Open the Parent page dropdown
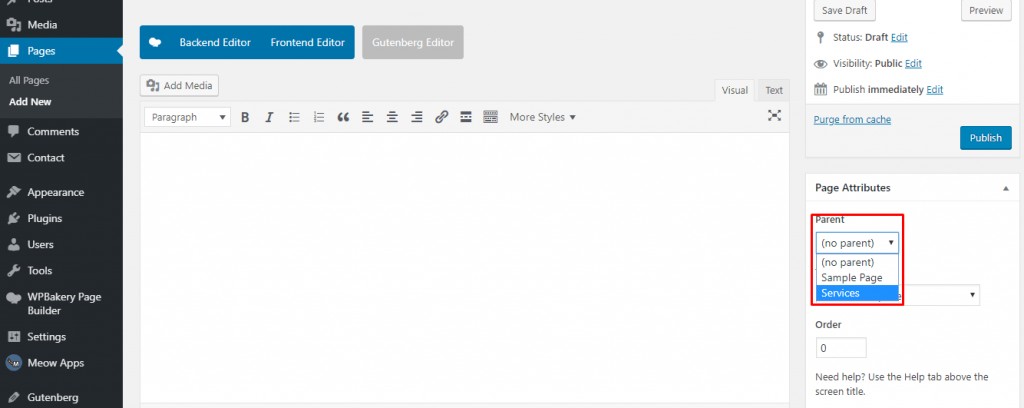 (x=857, y=243)
